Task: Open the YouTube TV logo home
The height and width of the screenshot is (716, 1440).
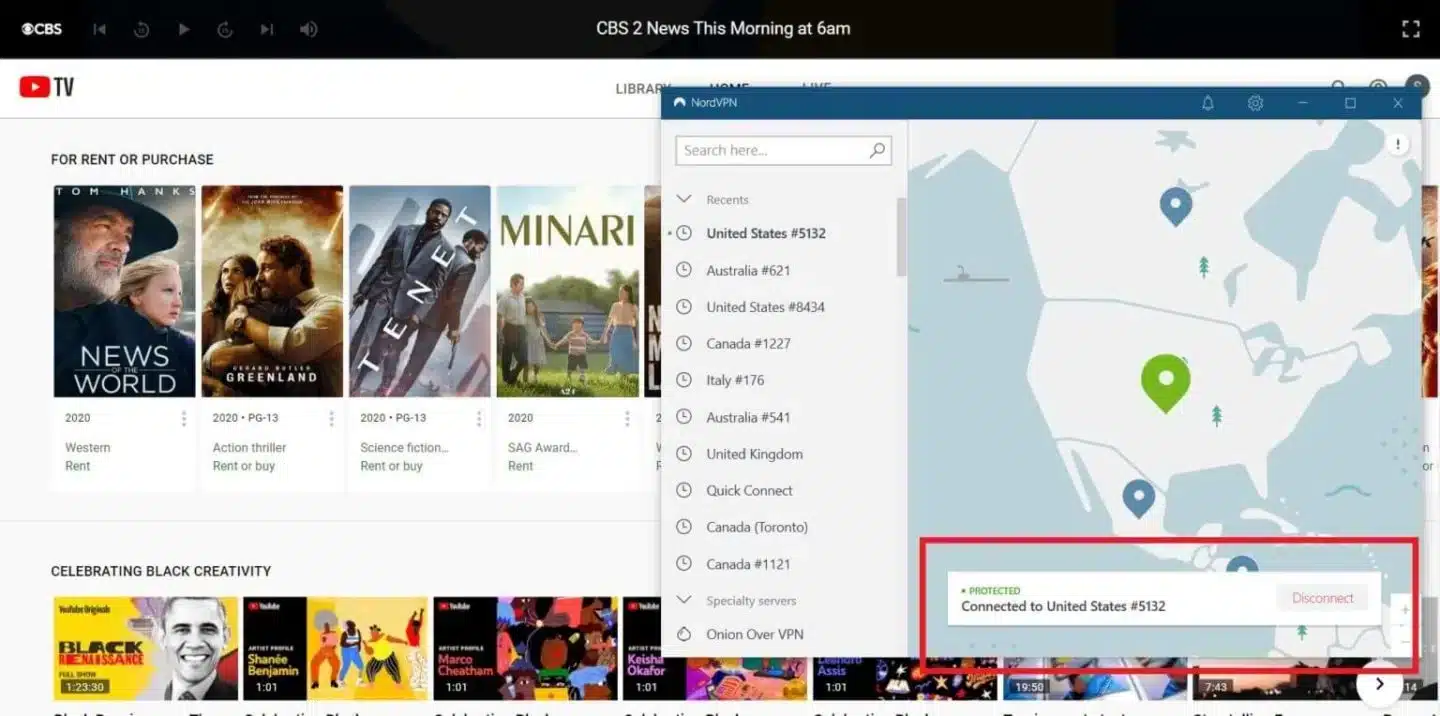Action: click(x=47, y=87)
